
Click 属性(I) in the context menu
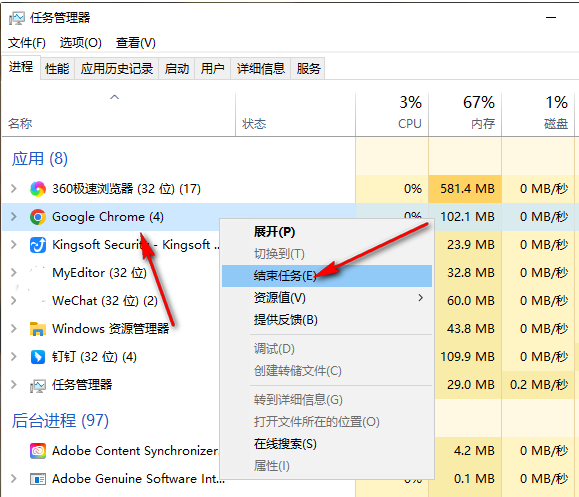pyautogui.click(x=326, y=466)
